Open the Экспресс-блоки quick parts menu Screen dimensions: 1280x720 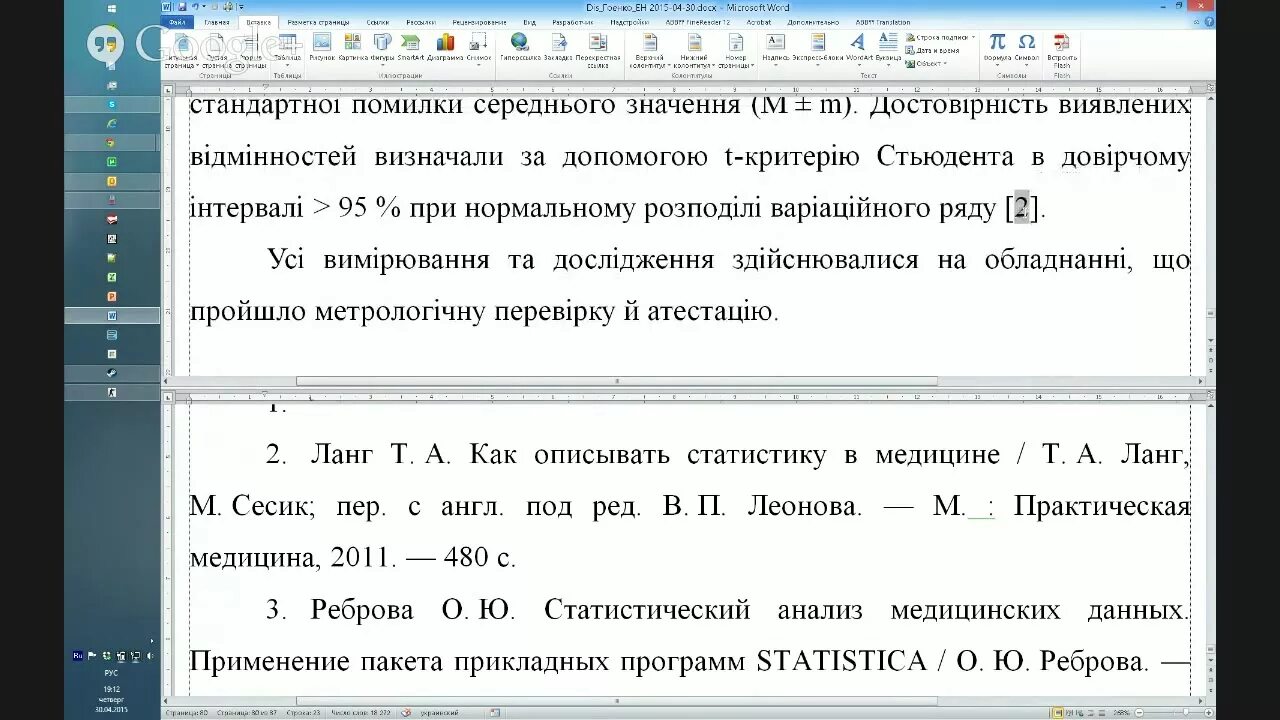(818, 50)
